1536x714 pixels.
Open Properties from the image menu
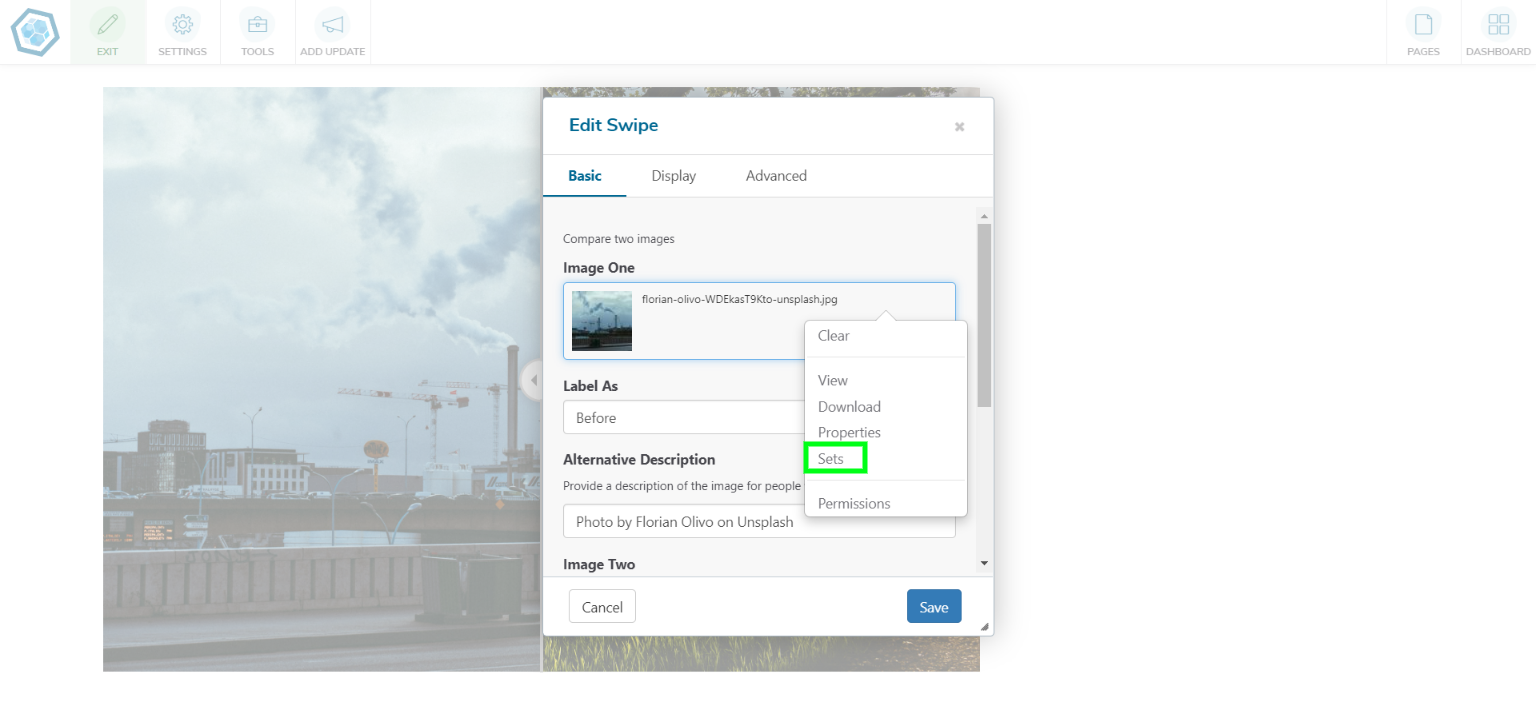tap(849, 432)
